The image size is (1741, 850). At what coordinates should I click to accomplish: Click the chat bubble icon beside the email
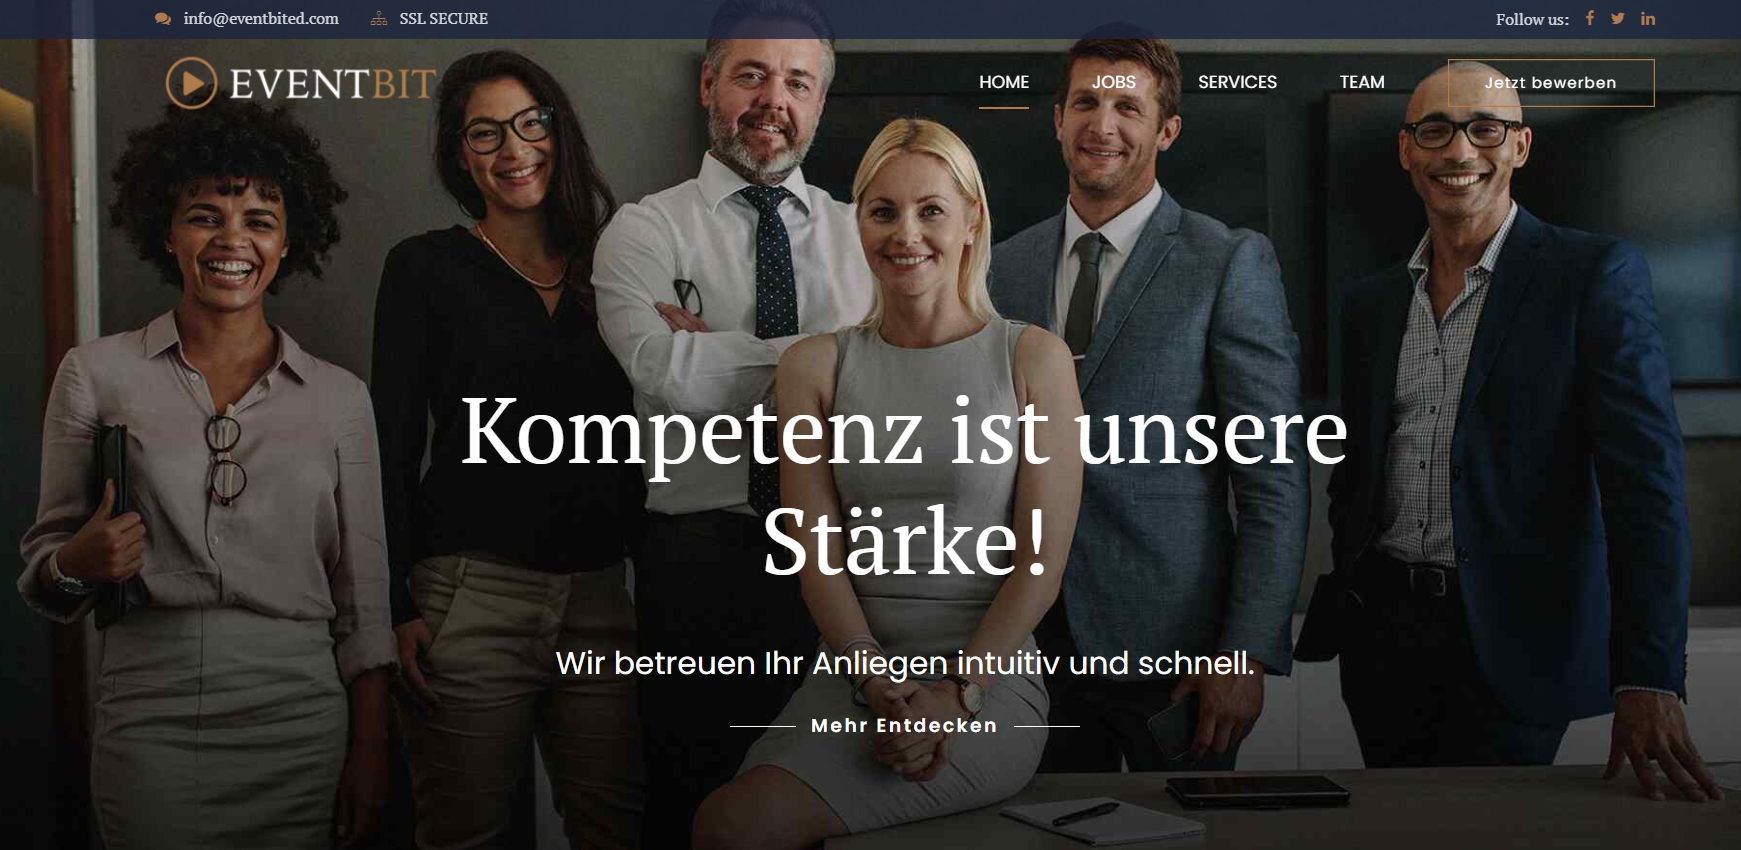tap(163, 19)
